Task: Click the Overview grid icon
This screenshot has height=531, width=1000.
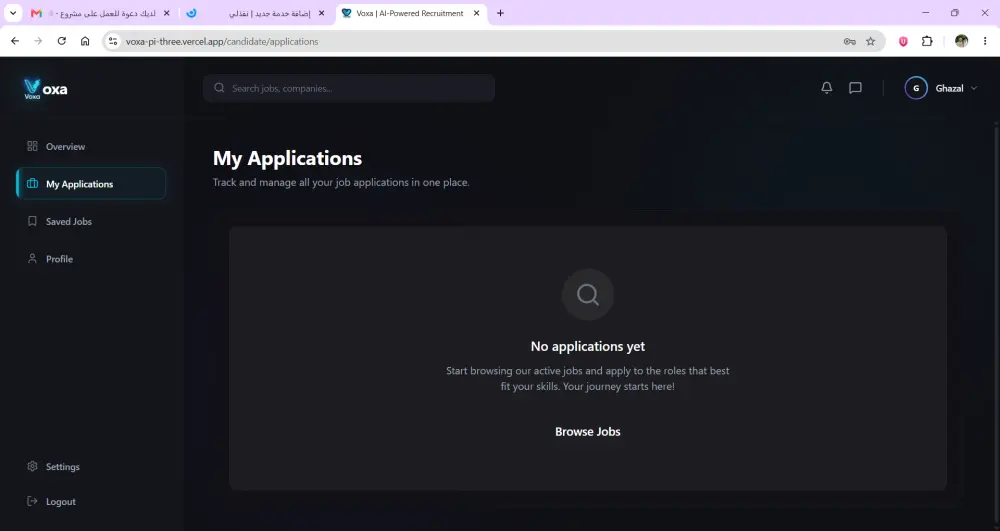Action: [x=33, y=146]
